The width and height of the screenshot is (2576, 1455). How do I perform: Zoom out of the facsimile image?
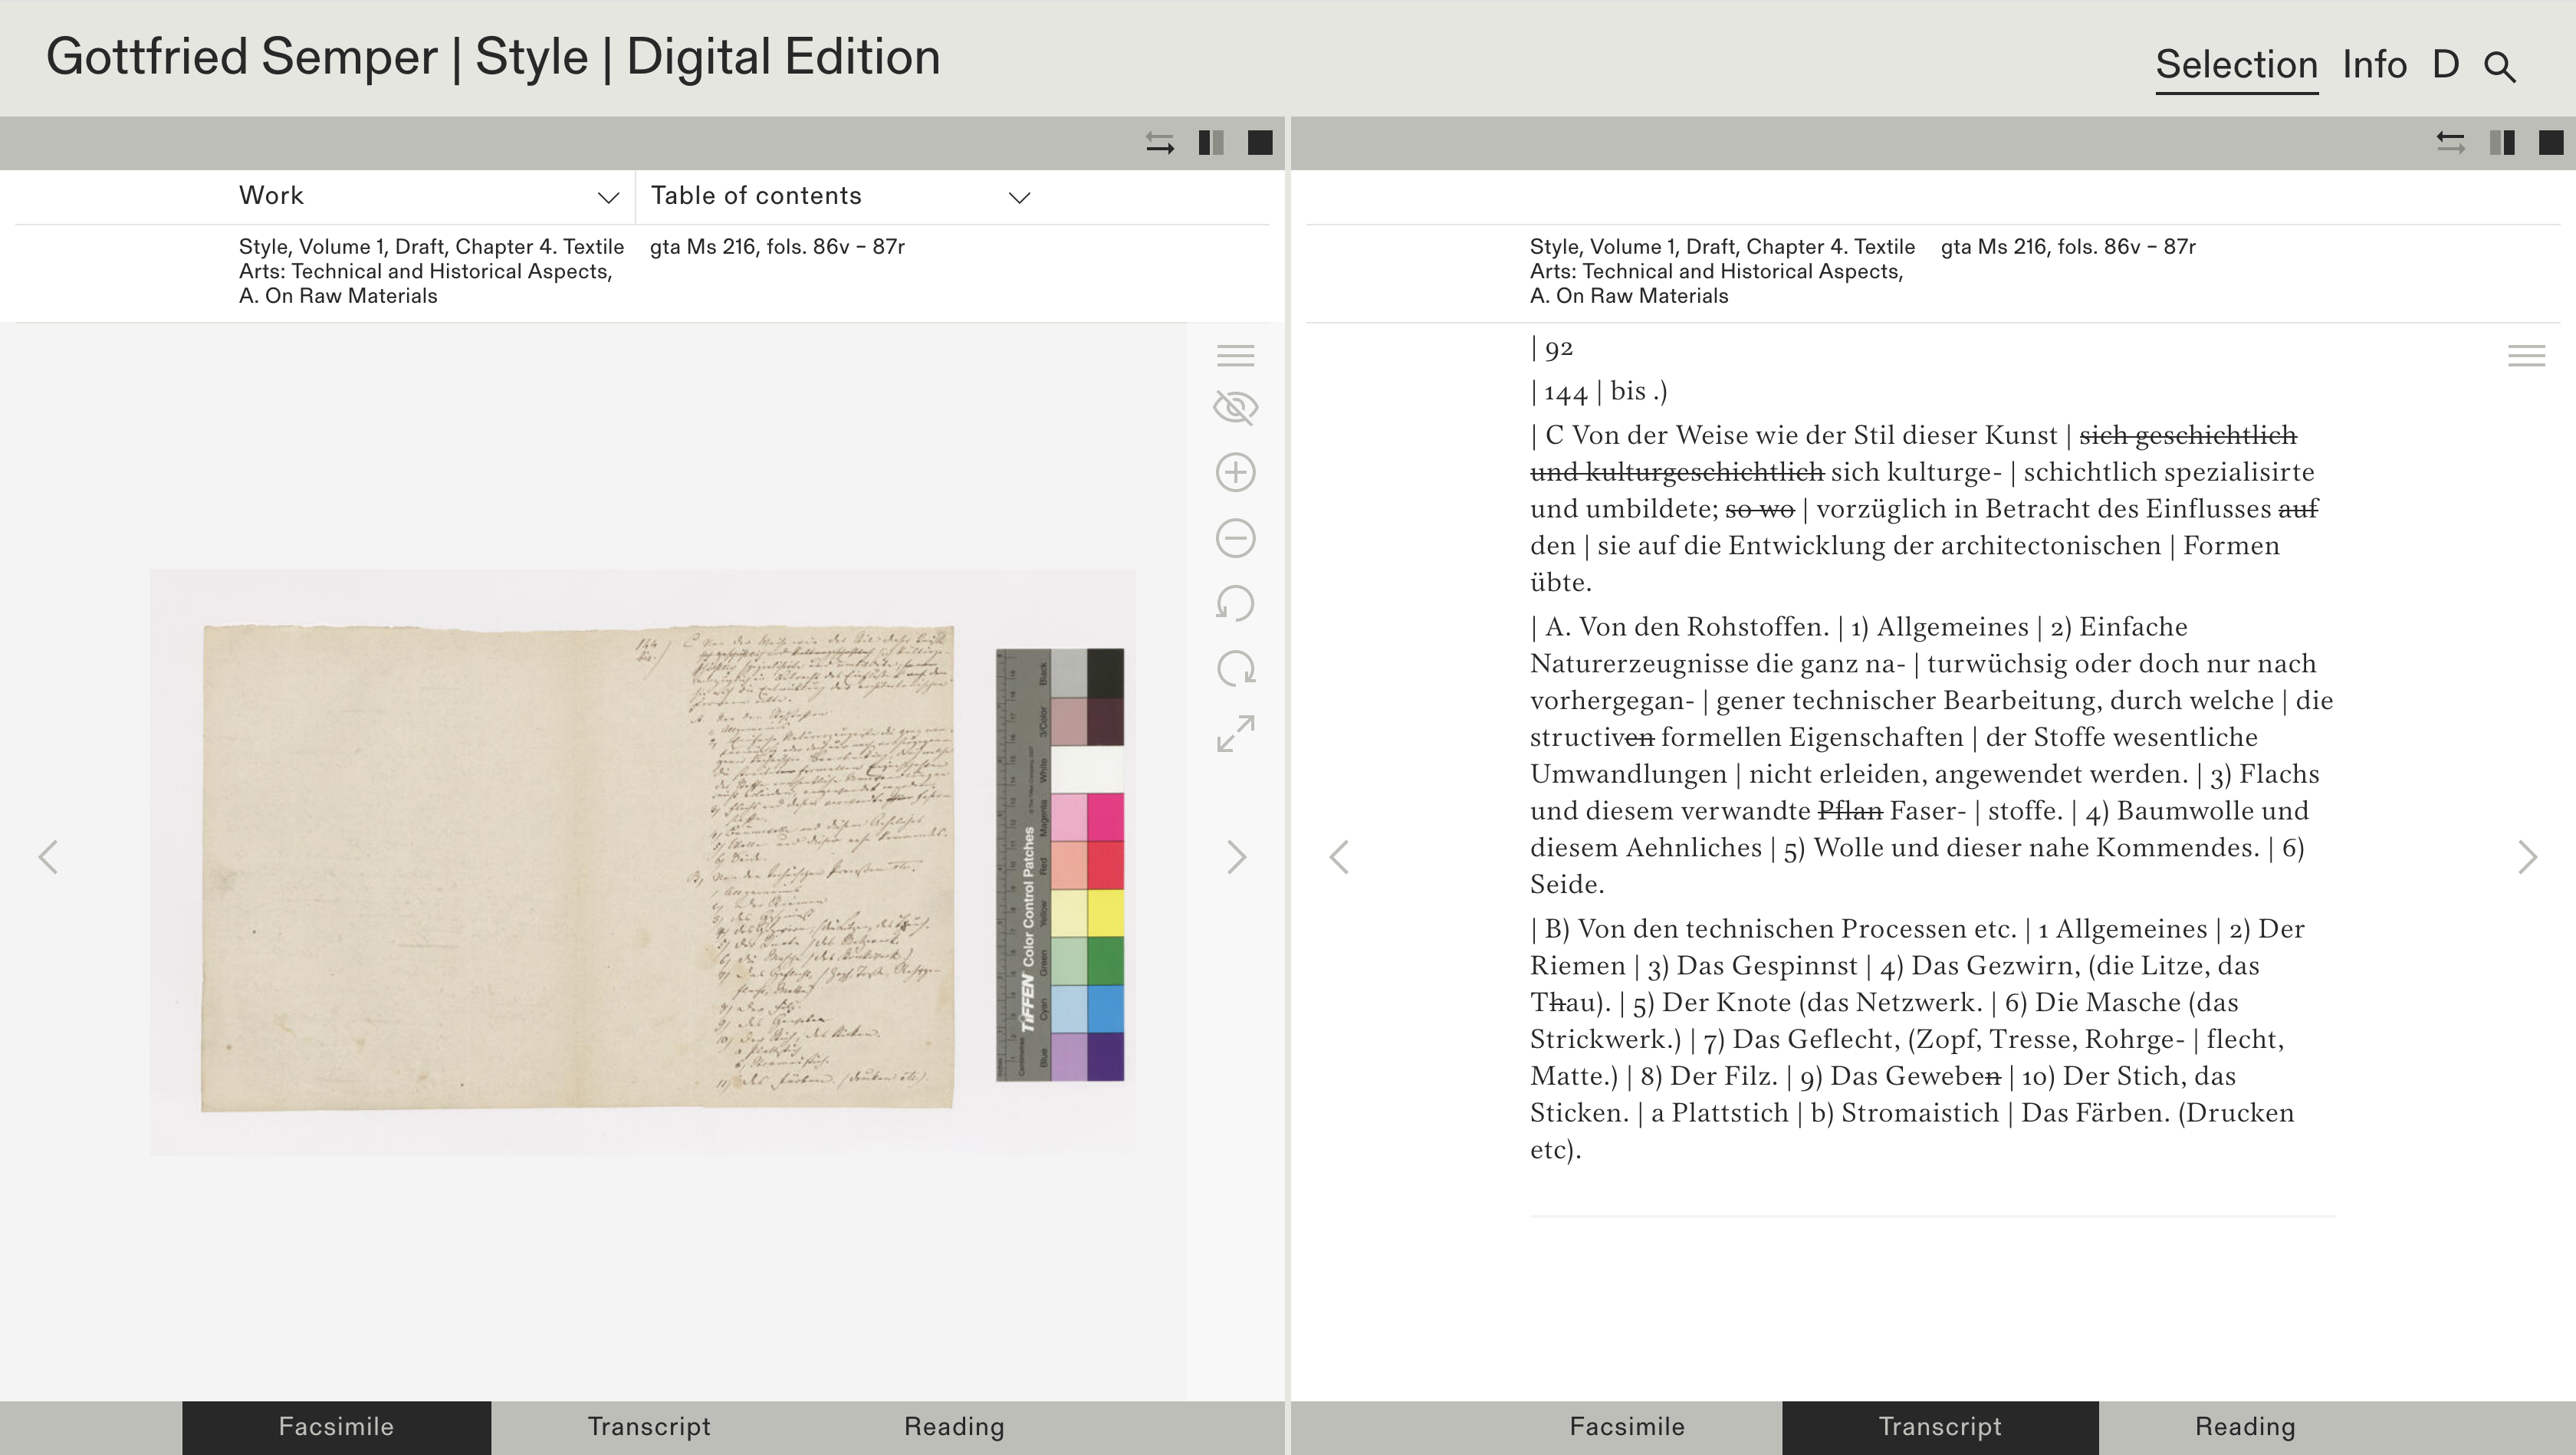1235,538
